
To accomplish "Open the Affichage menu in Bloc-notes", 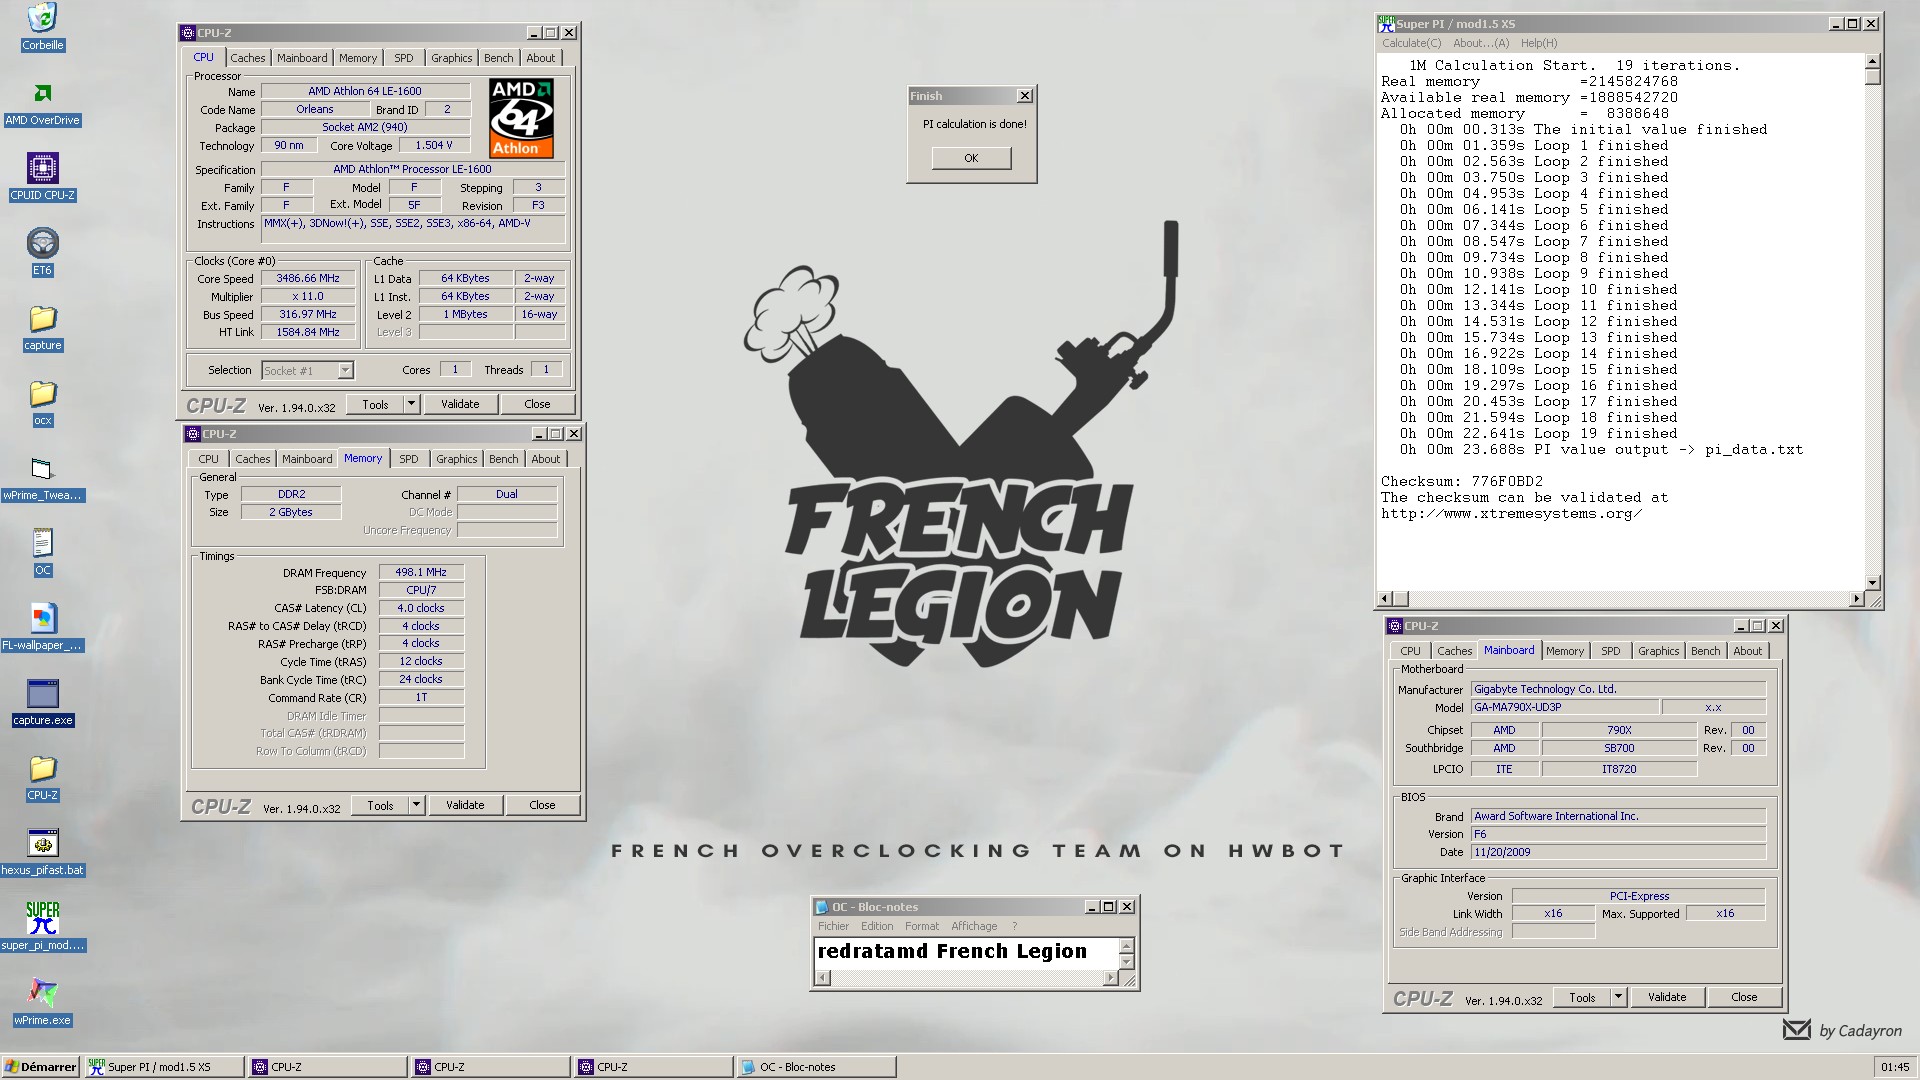I will [x=974, y=926].
